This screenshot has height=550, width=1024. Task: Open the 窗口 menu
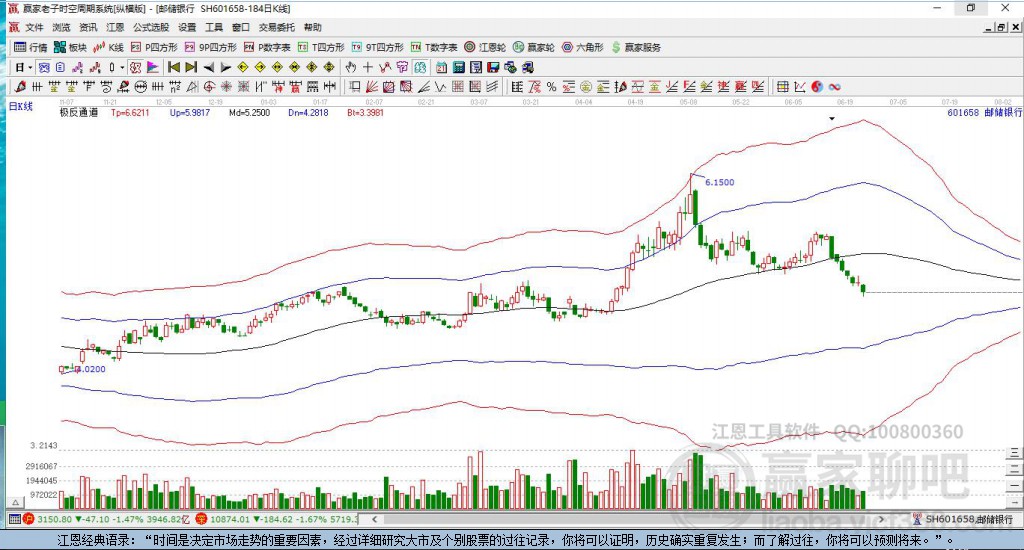(241, 27)
